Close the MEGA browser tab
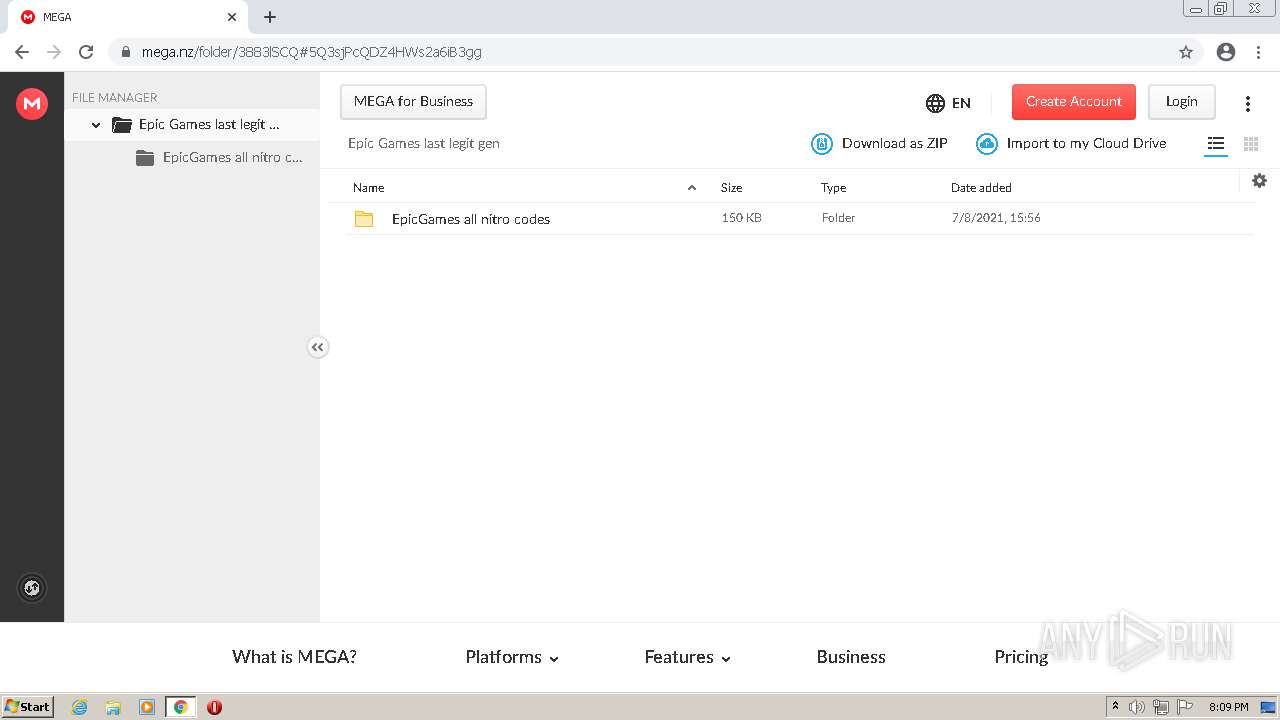The width and height of the screenshot is (1280, 720). coord(232,17)
